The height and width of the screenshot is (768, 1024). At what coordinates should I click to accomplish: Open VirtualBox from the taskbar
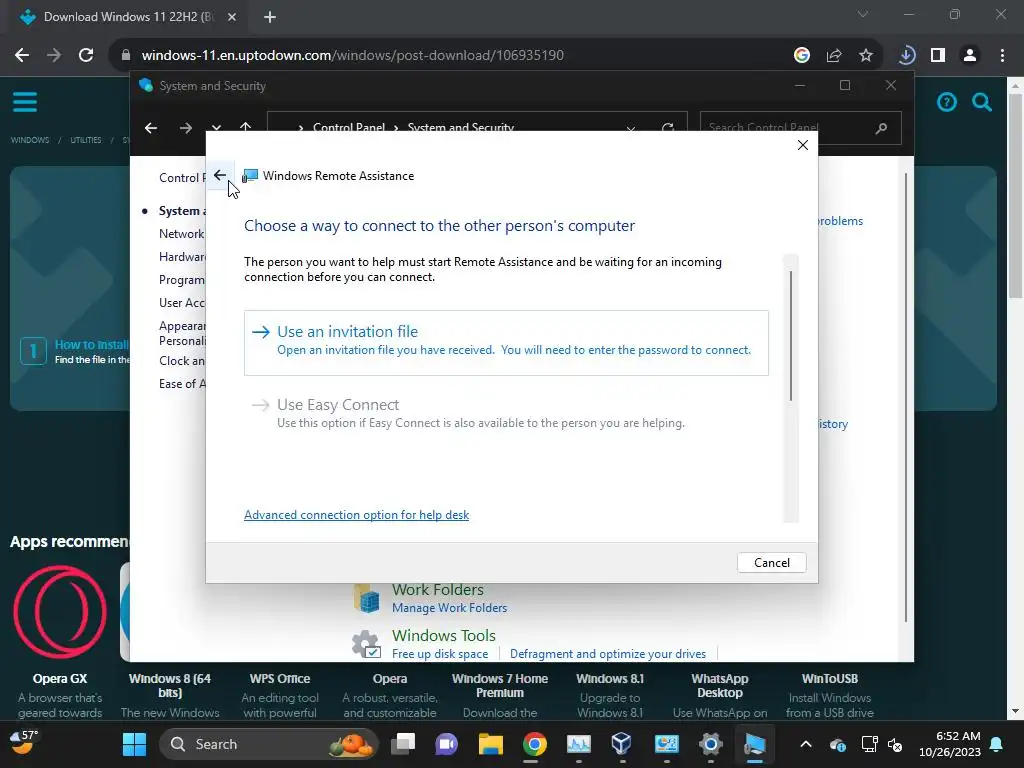click(x=622, y=744)
